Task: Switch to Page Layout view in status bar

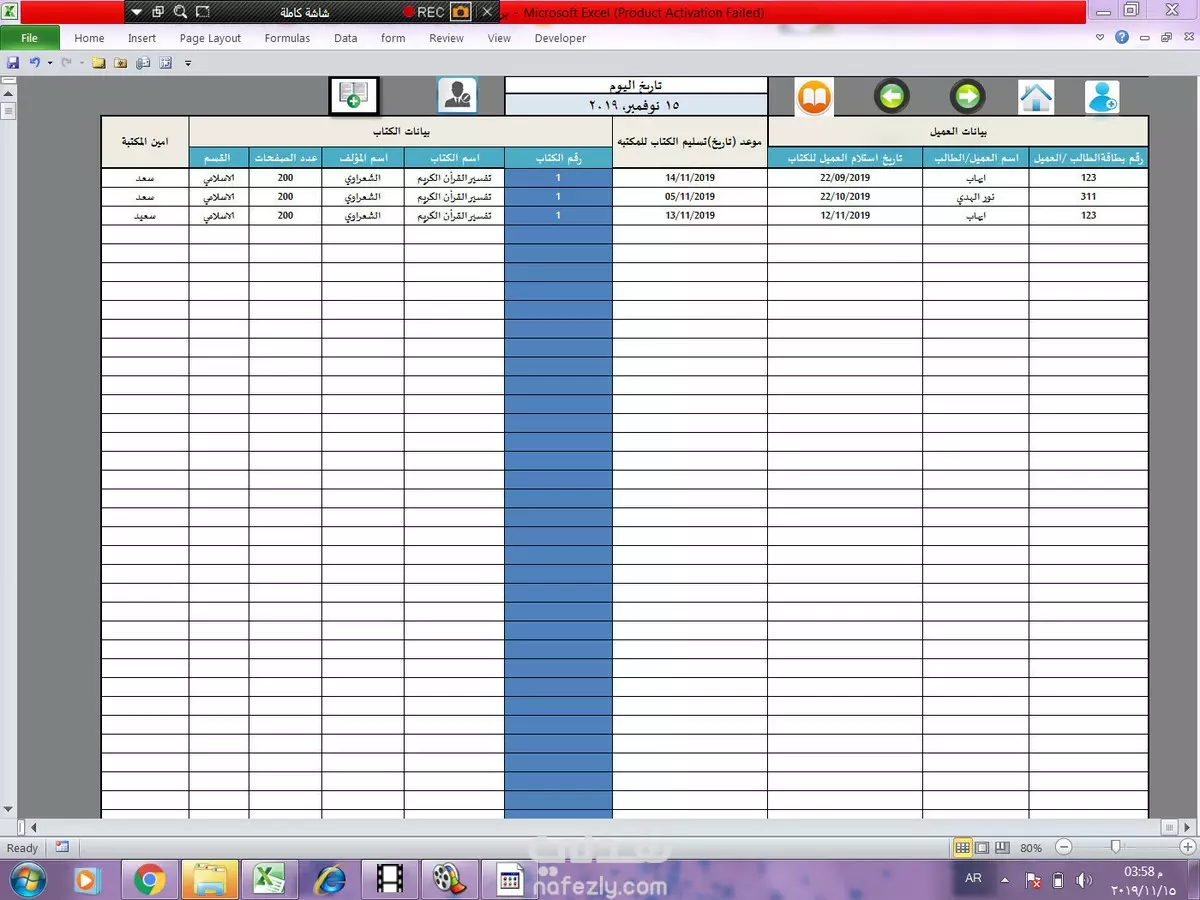Action: pyautogui.click(x=982, y=847)
